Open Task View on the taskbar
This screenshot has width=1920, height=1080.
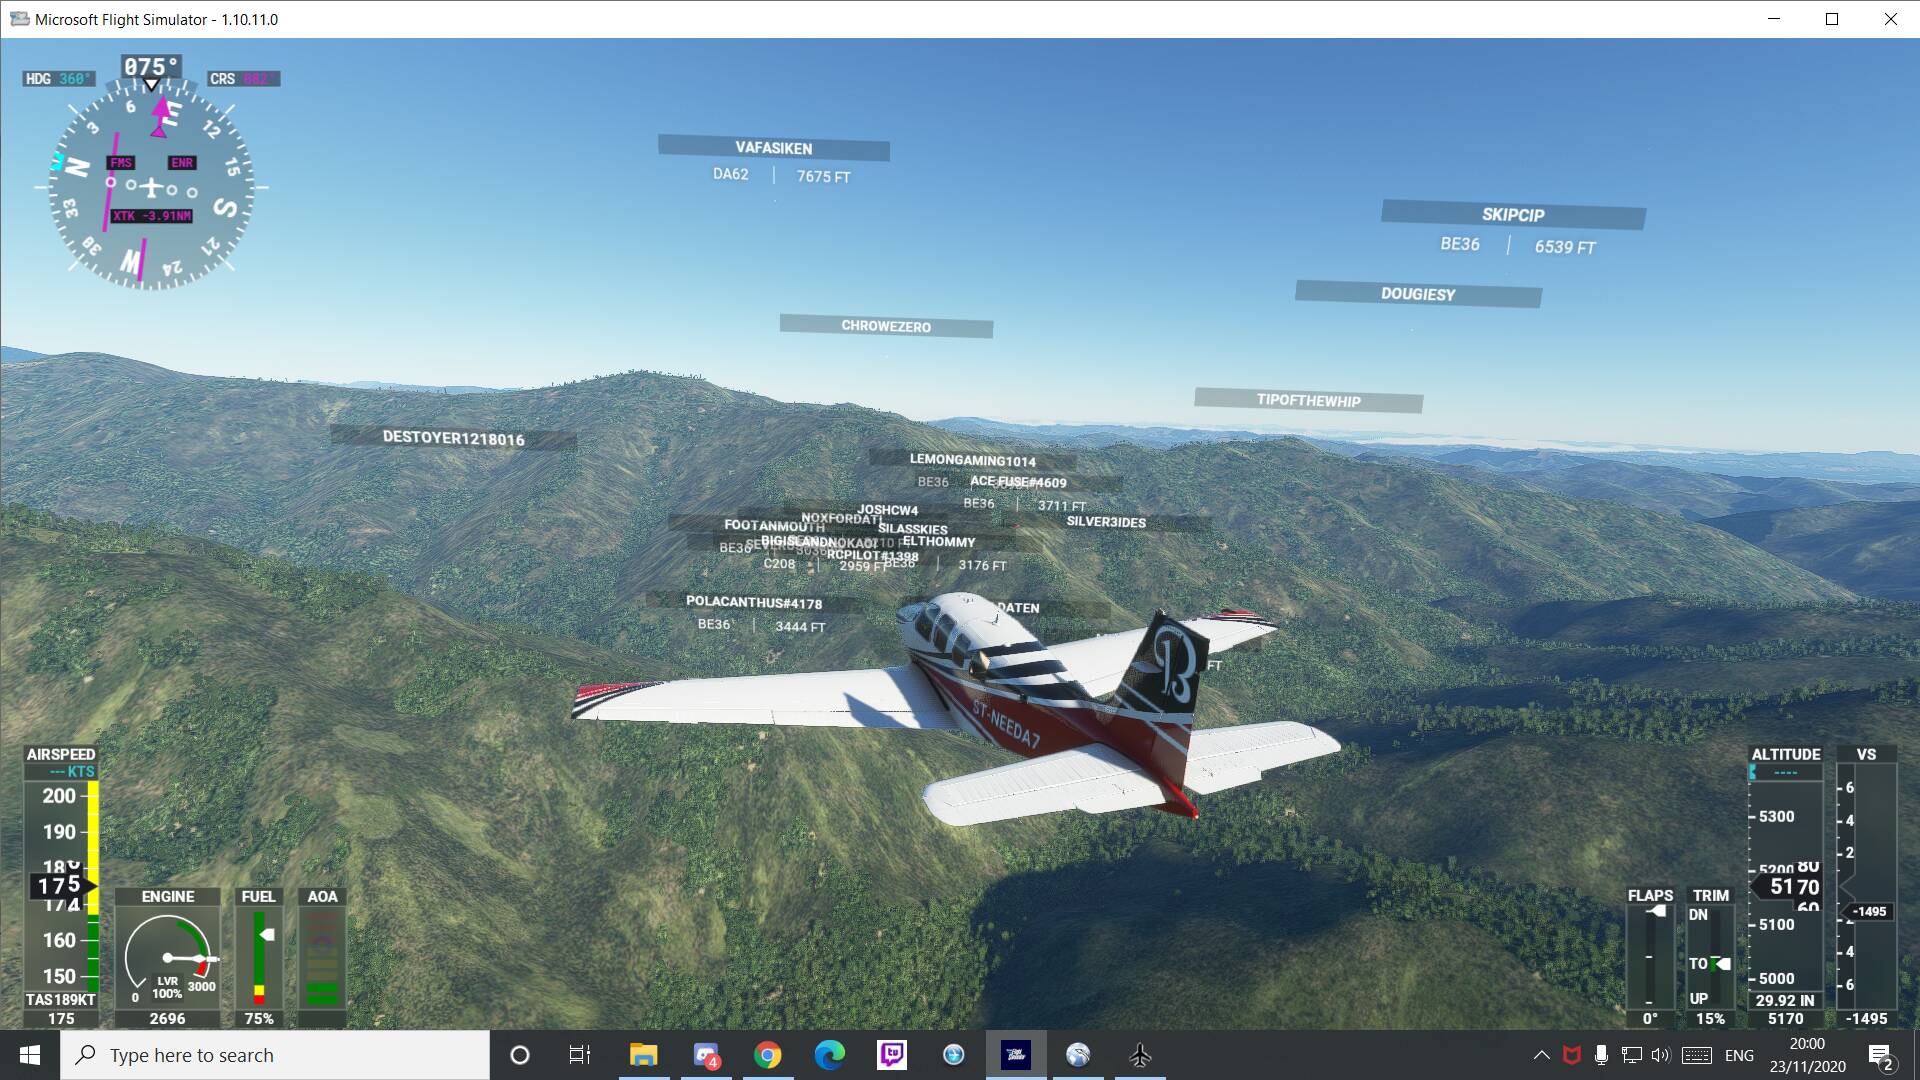tap(580, 1055)
